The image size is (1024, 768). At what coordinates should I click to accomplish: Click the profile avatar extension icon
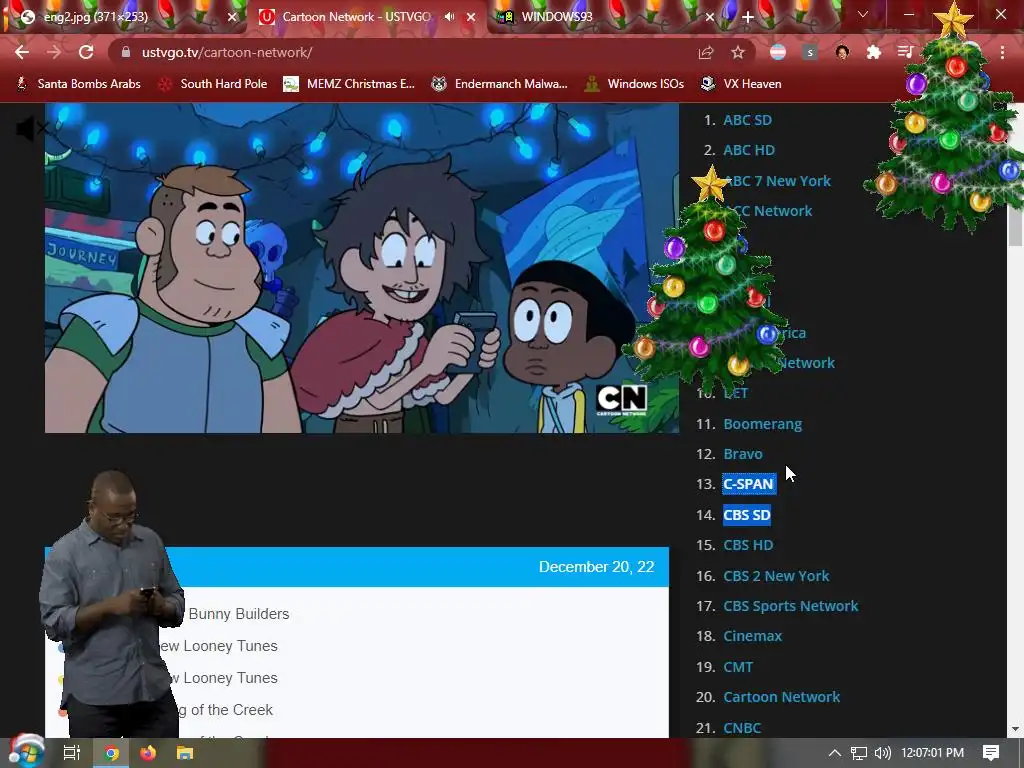coord(842,52)
